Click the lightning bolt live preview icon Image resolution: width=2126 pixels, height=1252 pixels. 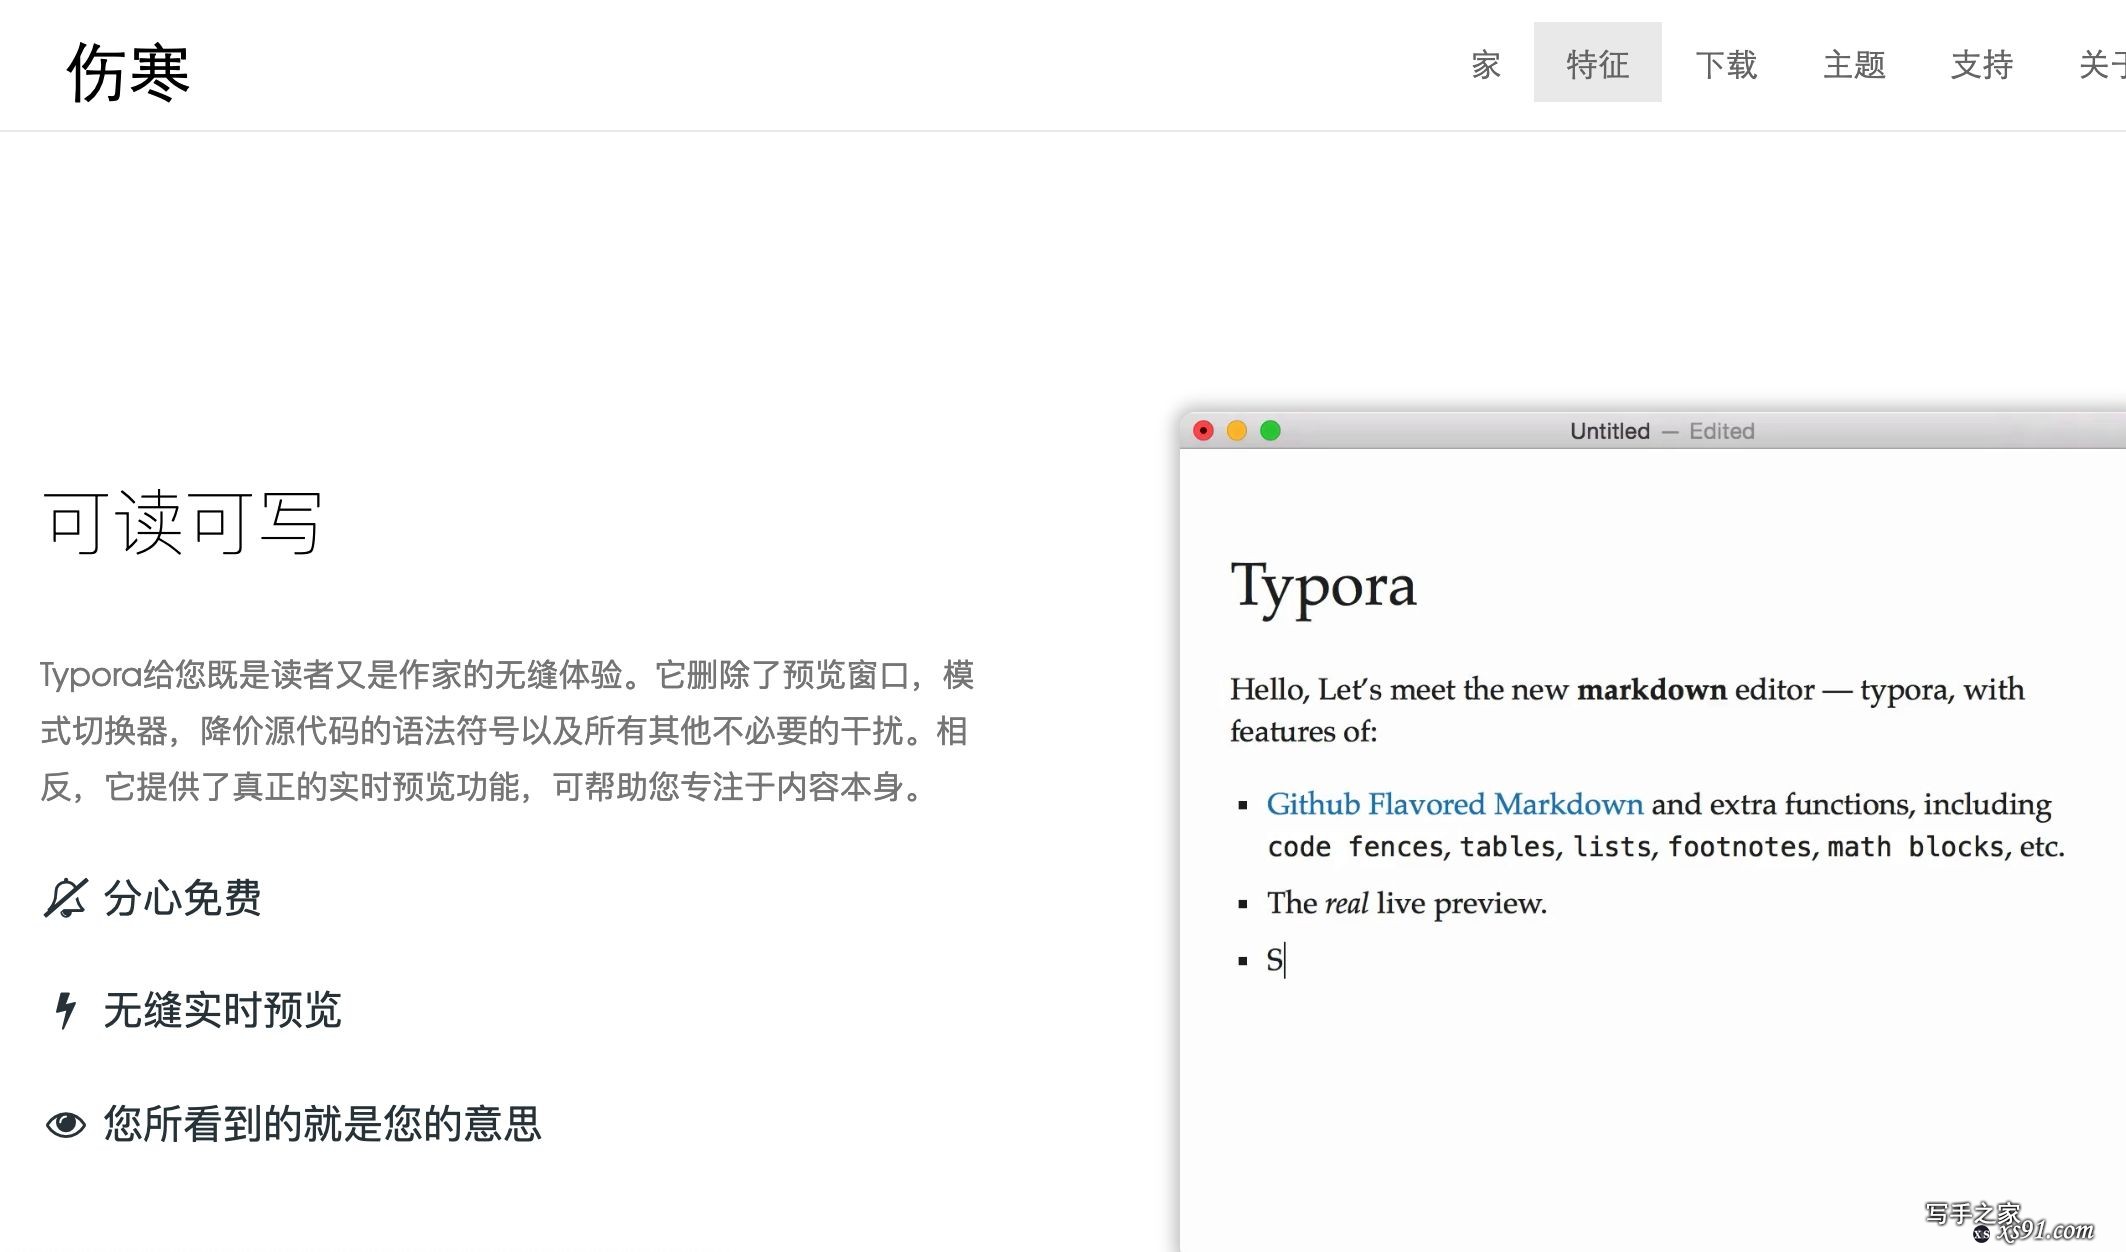point(66,1010)
